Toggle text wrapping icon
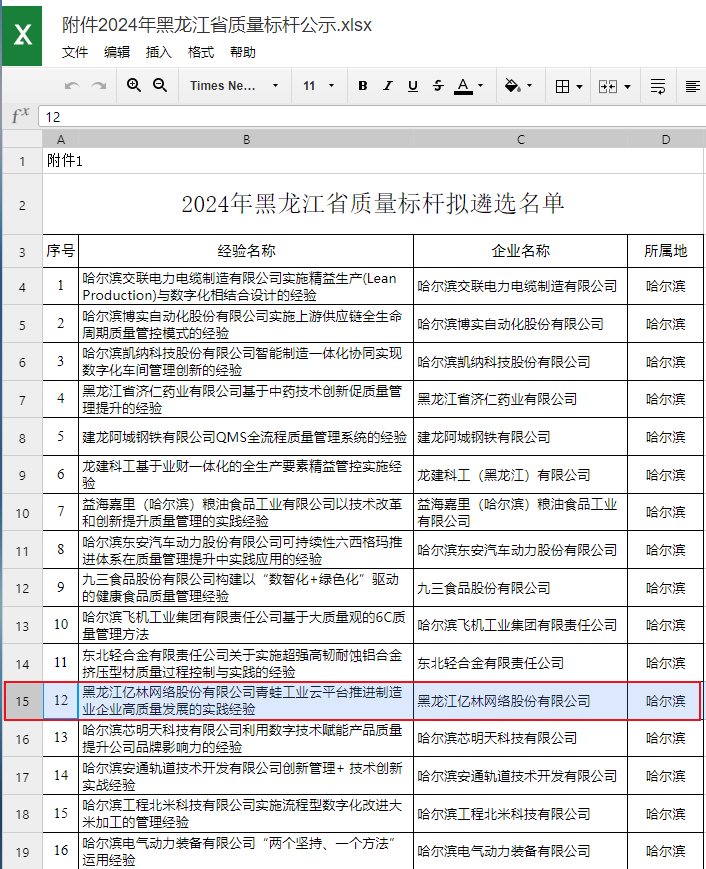This screenshot has height=869, width=706. pos(658,86)
